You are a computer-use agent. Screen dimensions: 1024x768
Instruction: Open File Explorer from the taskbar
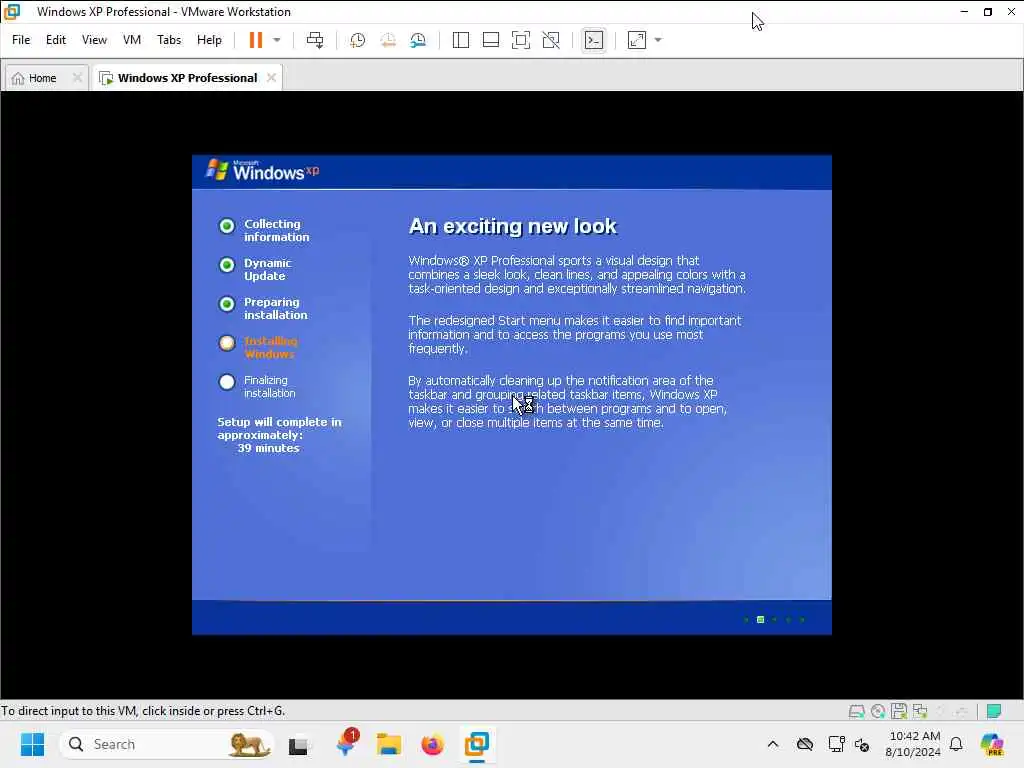(x=389, y=744)
